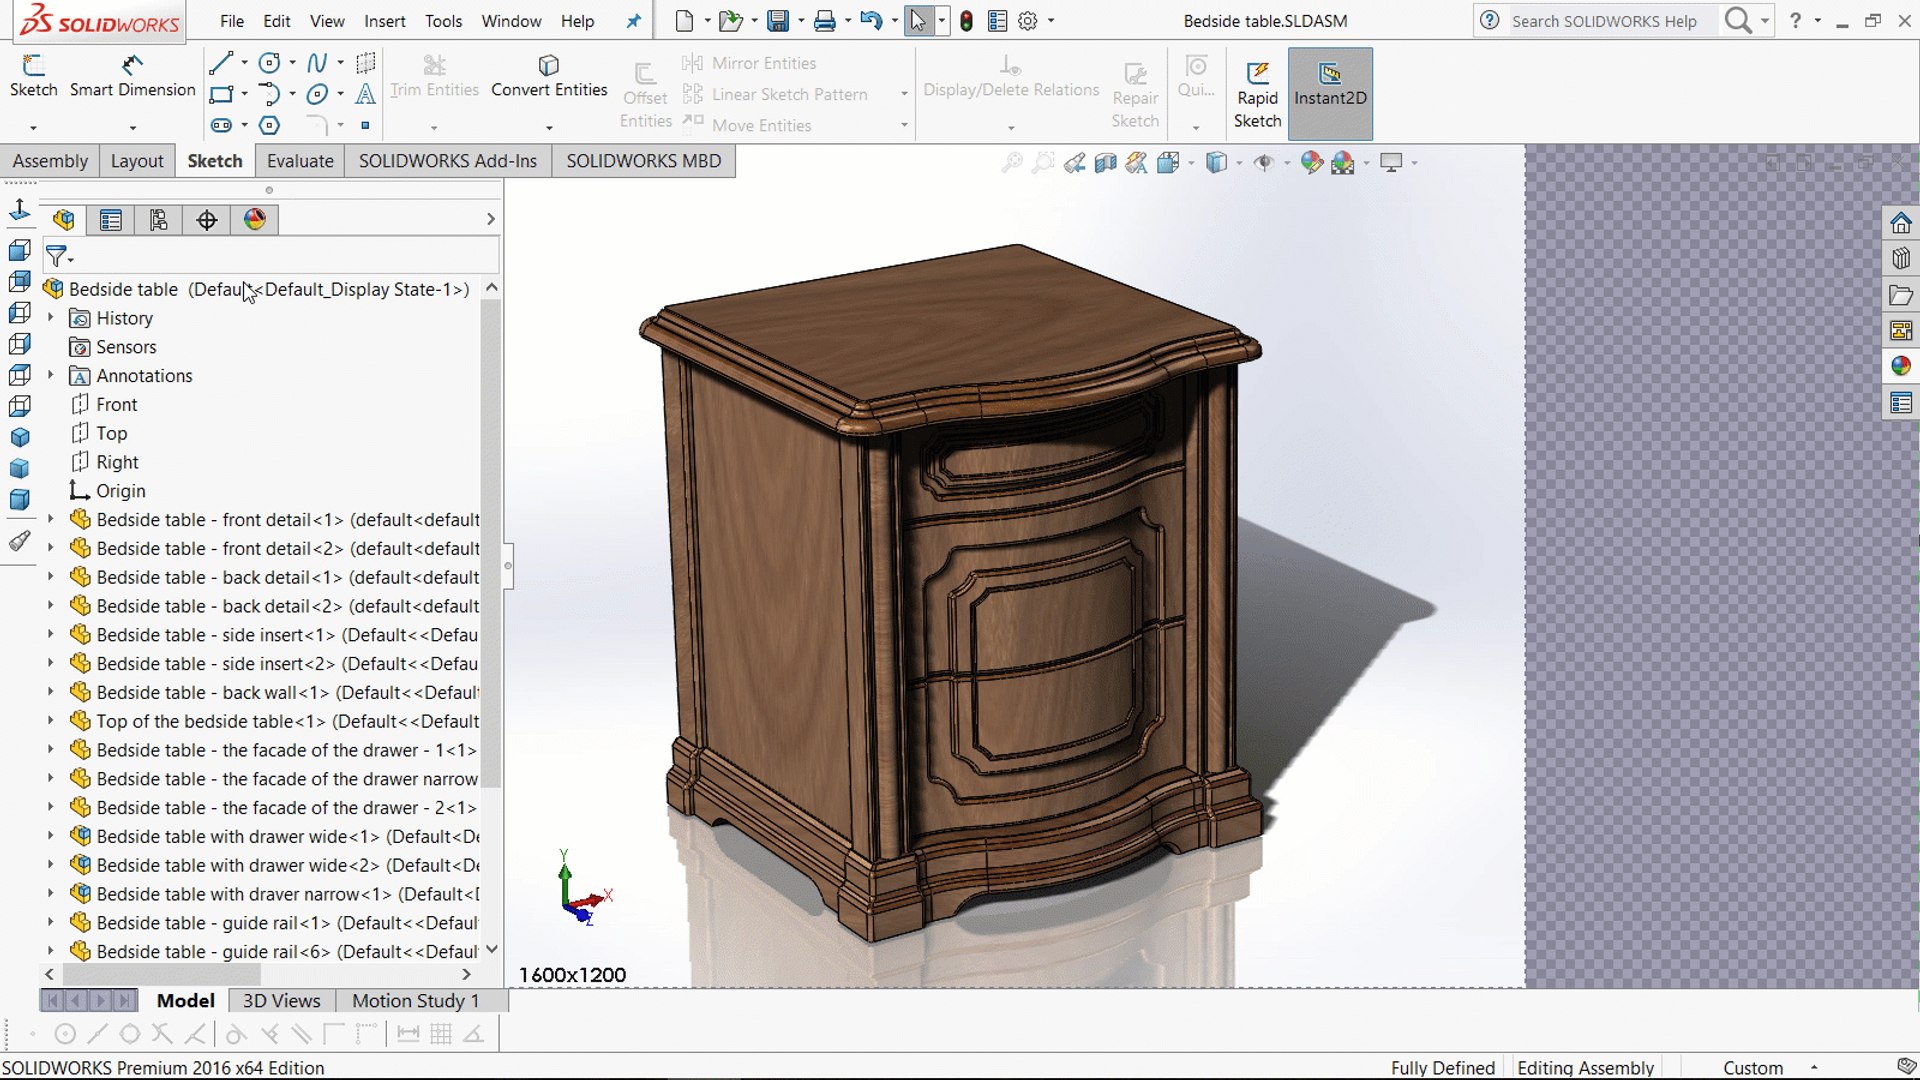Click the Print icon in toolbar

[825, 20]
